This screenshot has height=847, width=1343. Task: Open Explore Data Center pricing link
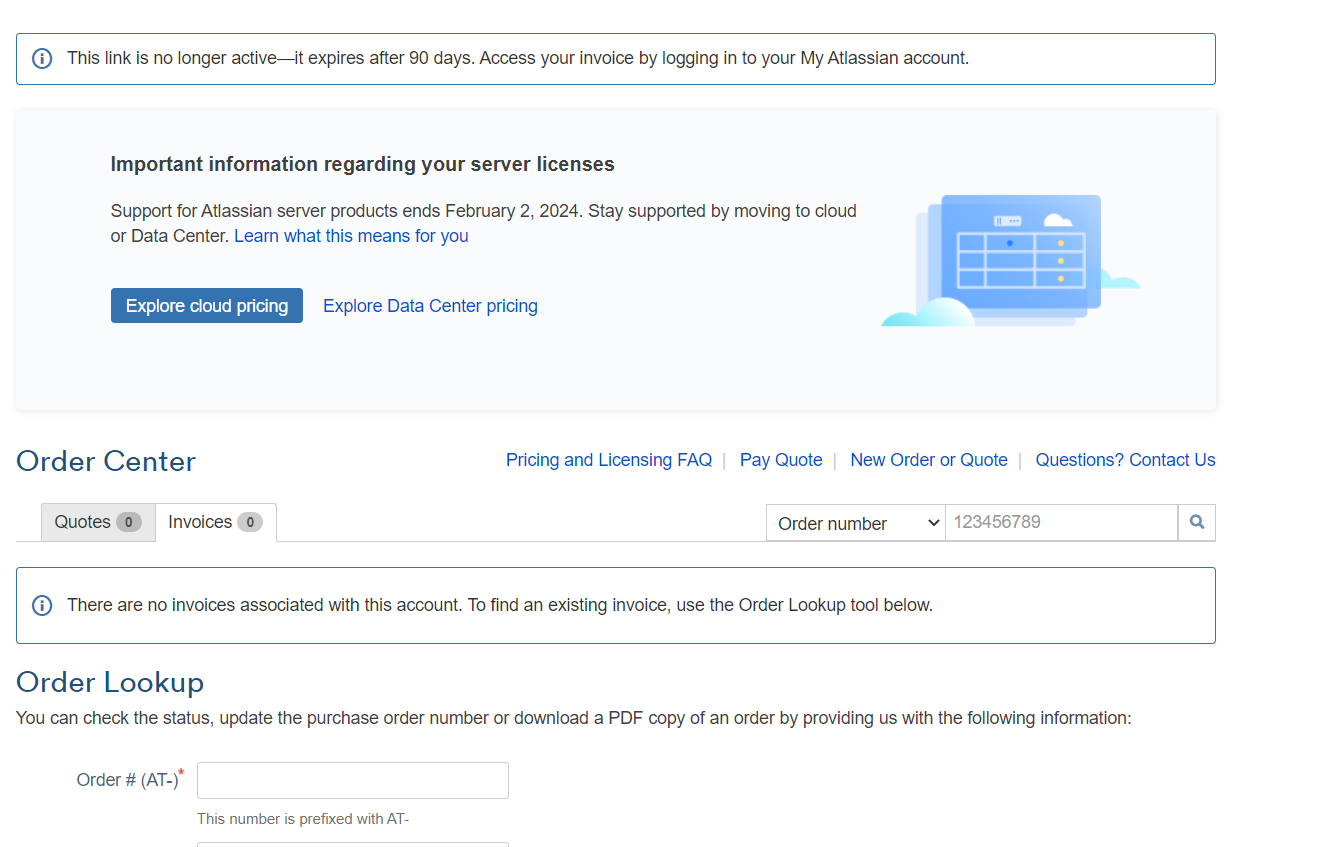coord(430,306)
